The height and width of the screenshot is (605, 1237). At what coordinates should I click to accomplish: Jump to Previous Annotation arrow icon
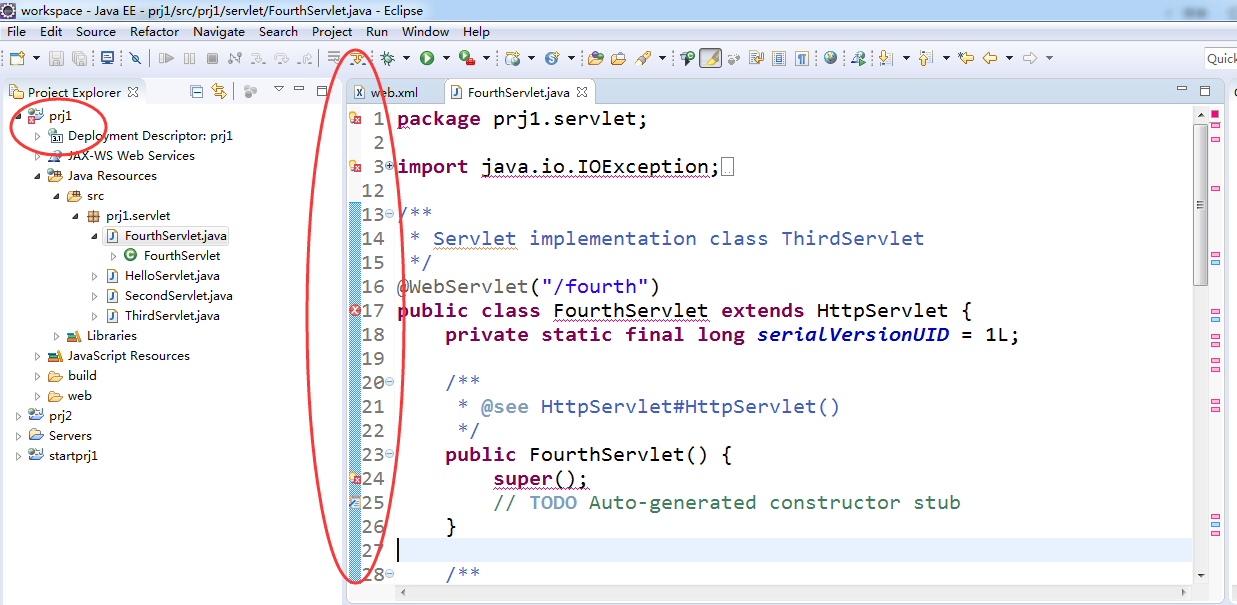tap(925, 58)
